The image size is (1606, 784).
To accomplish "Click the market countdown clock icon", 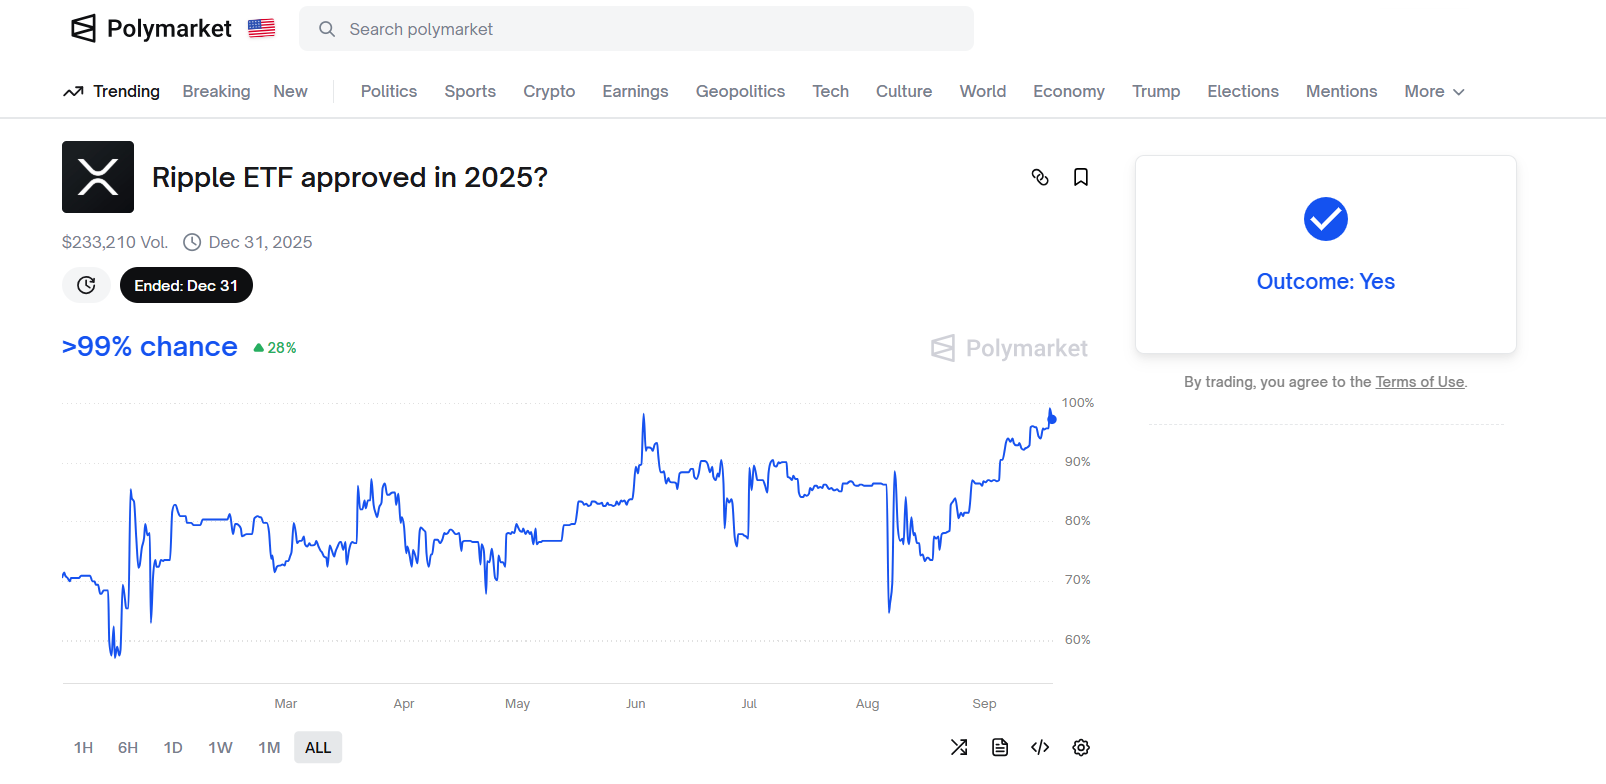I will click(x=86, y=285).
